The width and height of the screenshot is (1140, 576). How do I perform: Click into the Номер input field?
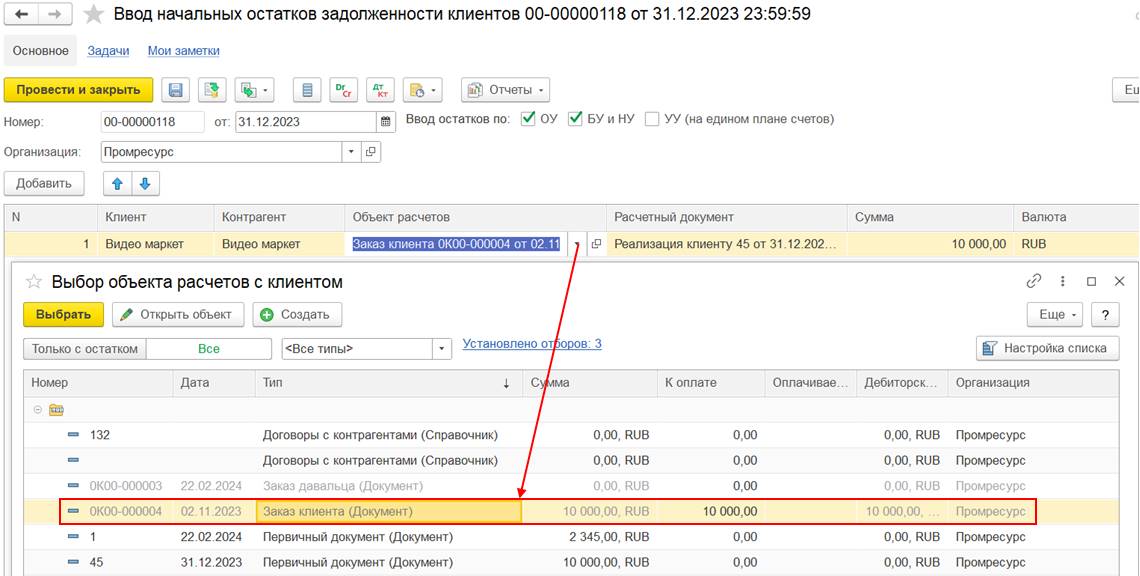coord(153,122)
